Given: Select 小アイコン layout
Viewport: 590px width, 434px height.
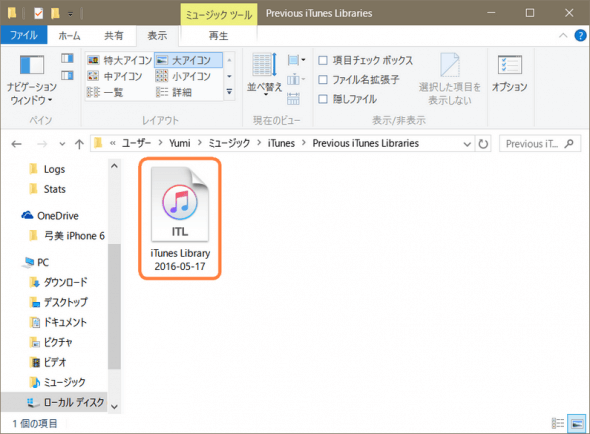Looking at the screenshot, I should (x=183, y=76).
